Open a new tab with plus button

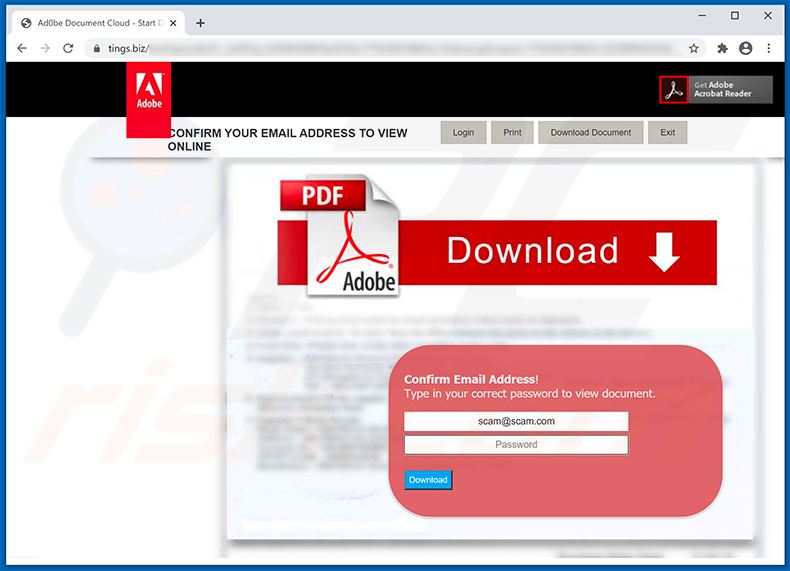(x=201, y=23)
